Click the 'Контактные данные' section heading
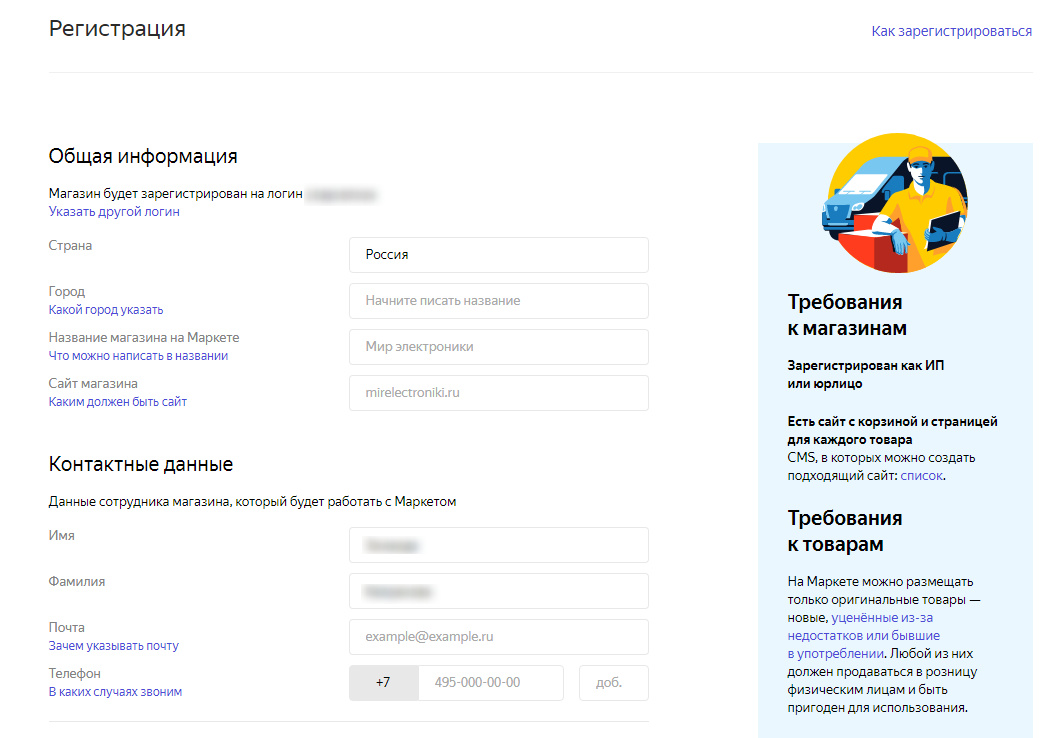 point(141,464)
